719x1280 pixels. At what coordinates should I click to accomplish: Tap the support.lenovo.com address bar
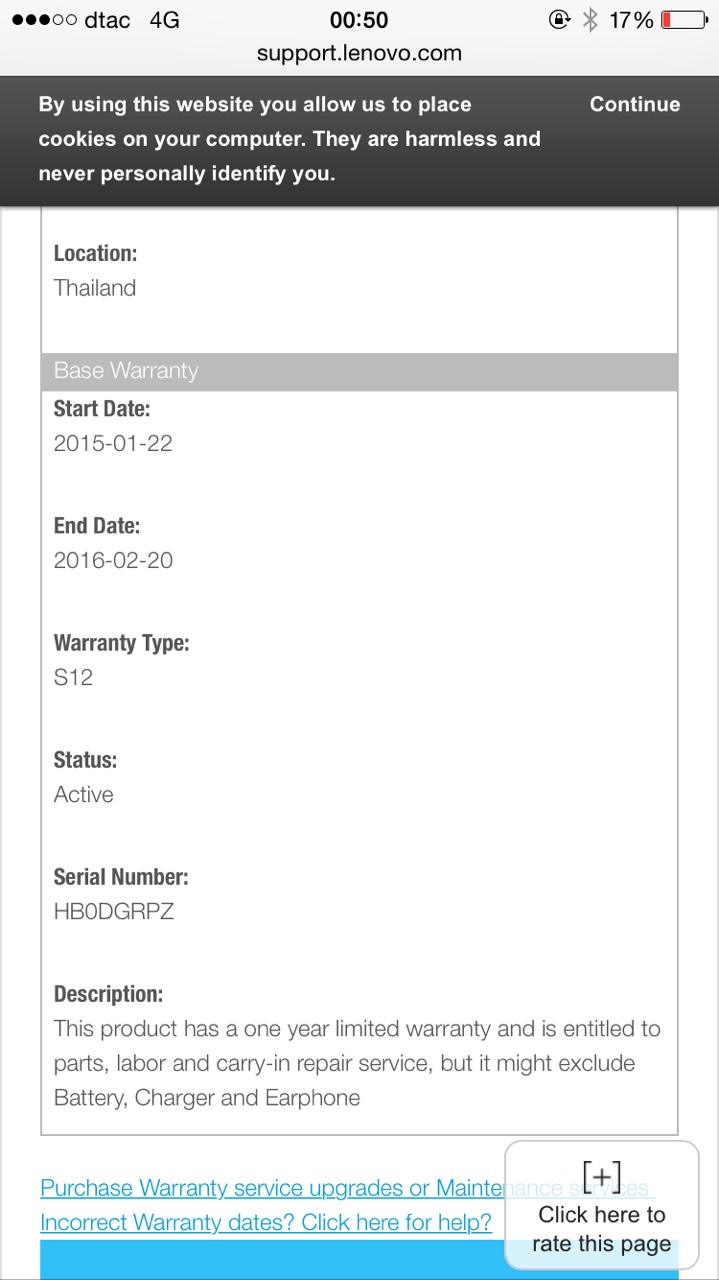(359, 53)
